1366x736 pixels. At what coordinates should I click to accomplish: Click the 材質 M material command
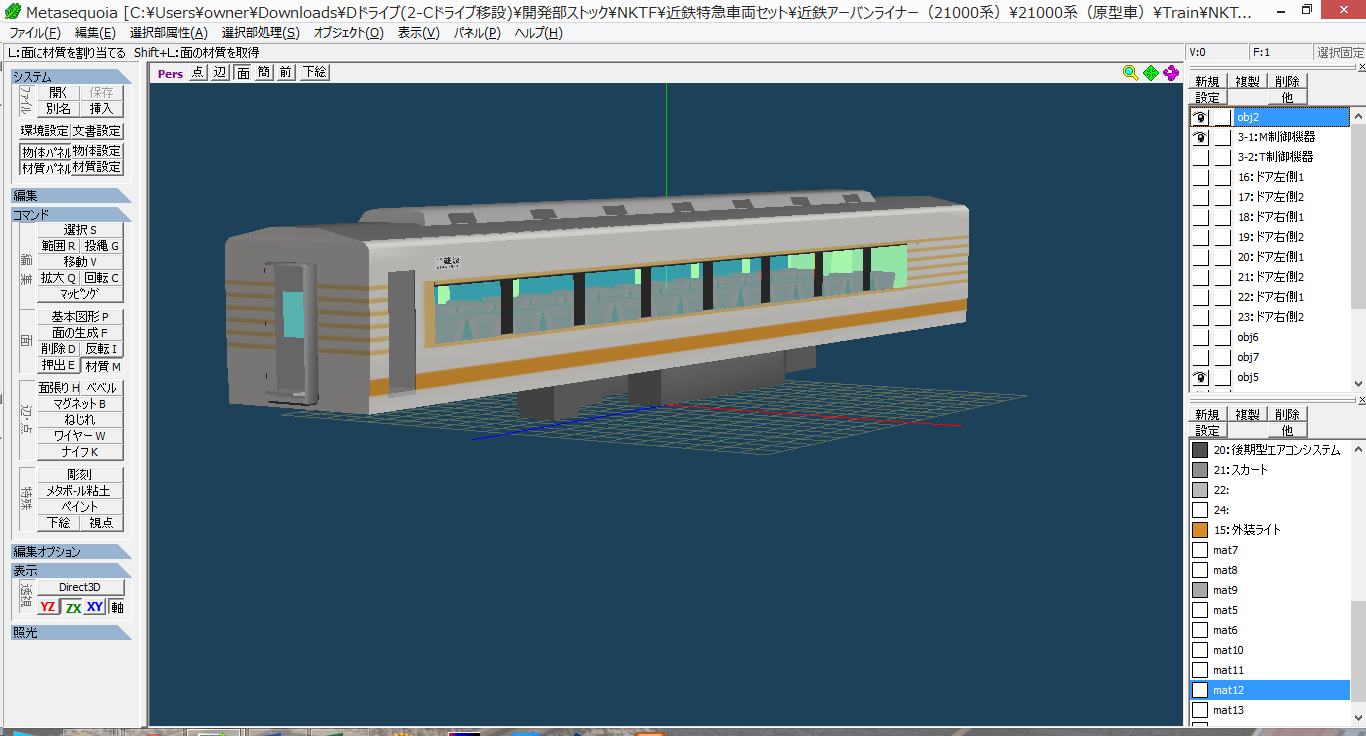(102, 366)
